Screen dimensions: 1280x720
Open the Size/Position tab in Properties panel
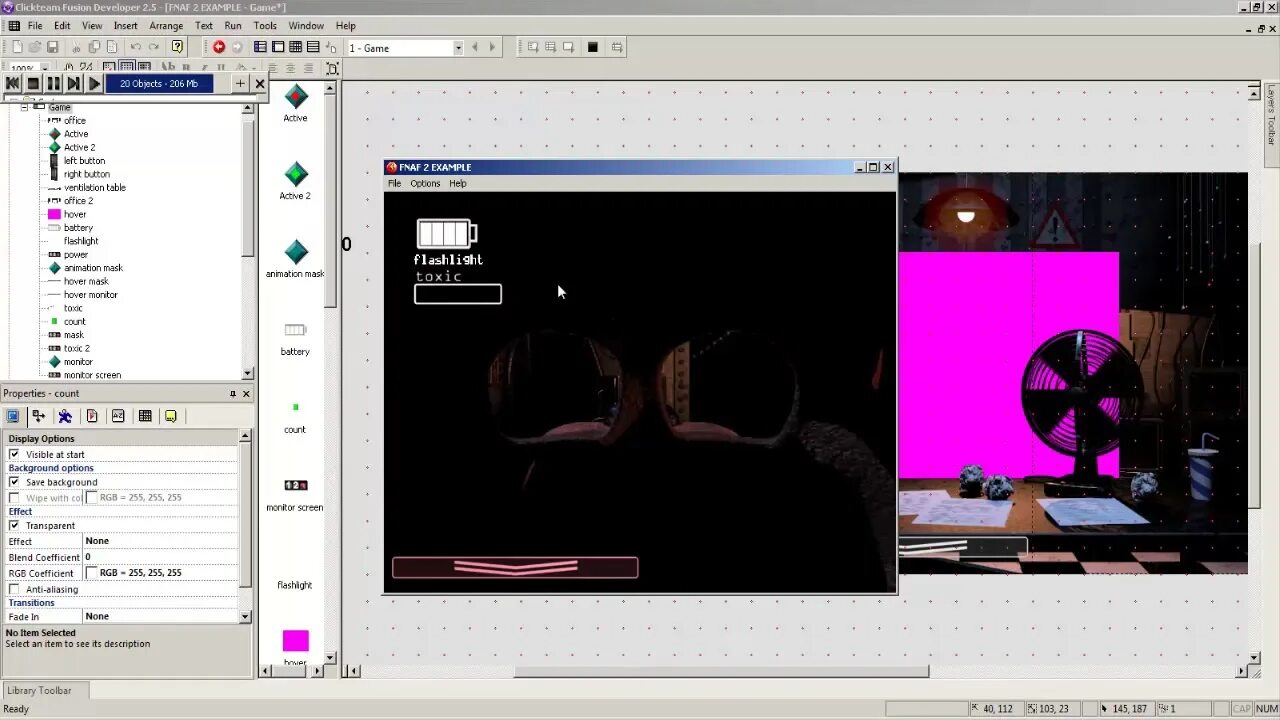click(39, 416)
